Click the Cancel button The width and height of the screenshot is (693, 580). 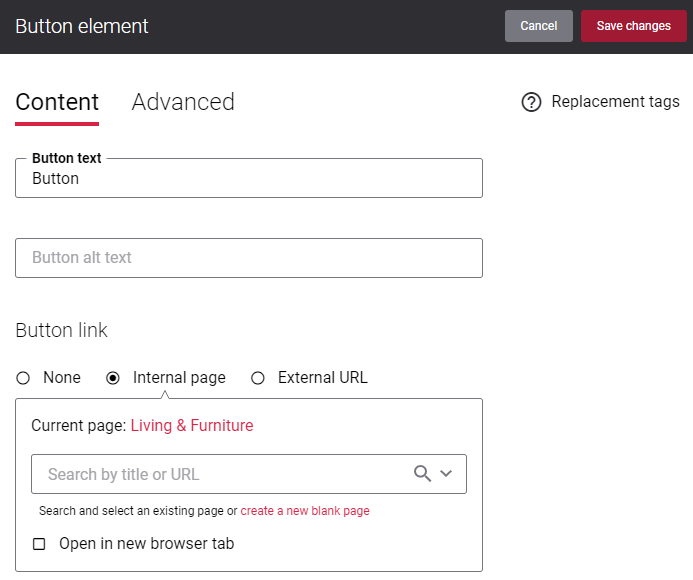tap(539, 26)
